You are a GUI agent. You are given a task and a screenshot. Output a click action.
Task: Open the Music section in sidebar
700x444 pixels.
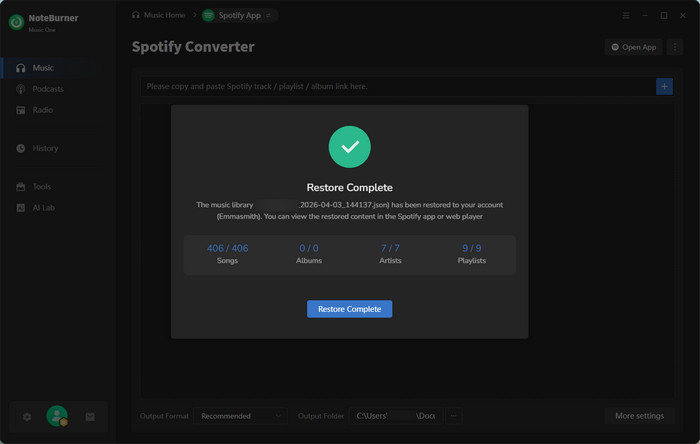click(43, 68)
